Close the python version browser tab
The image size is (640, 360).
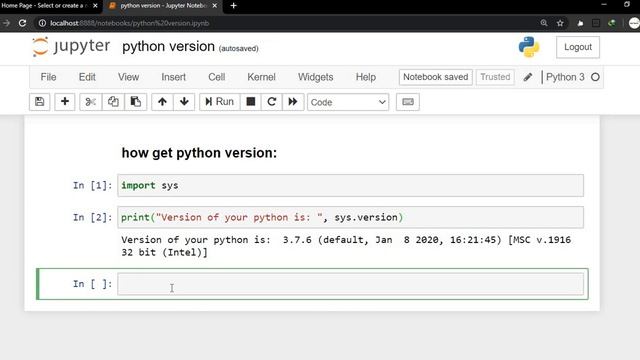tap(214, 6)
